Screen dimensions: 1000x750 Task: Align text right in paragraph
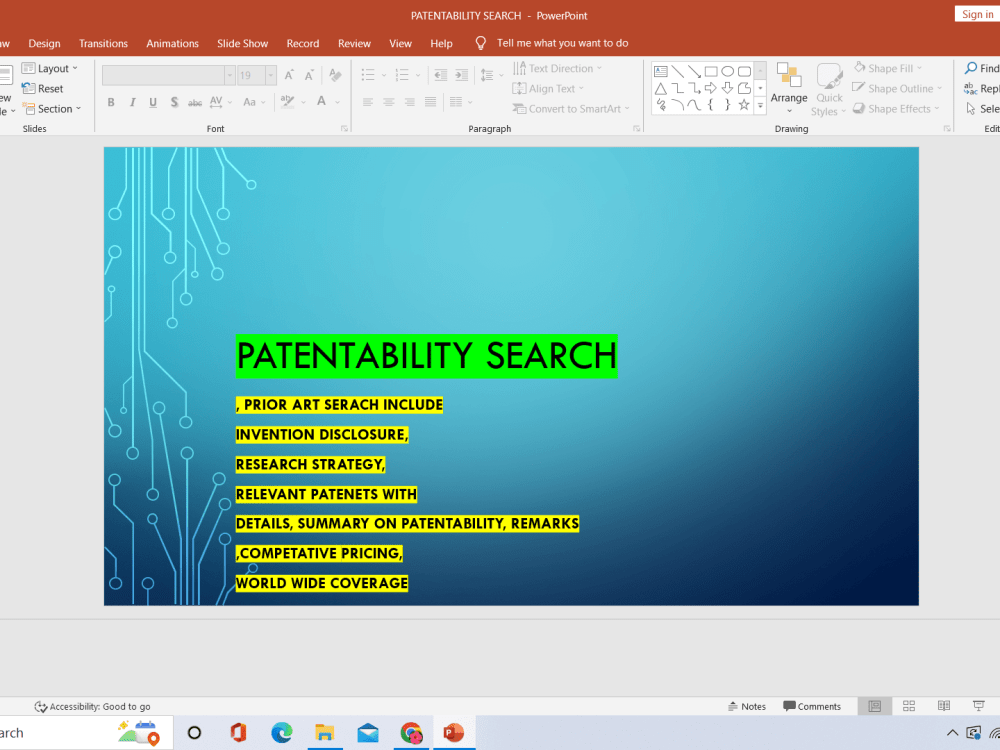click(409, 102)
